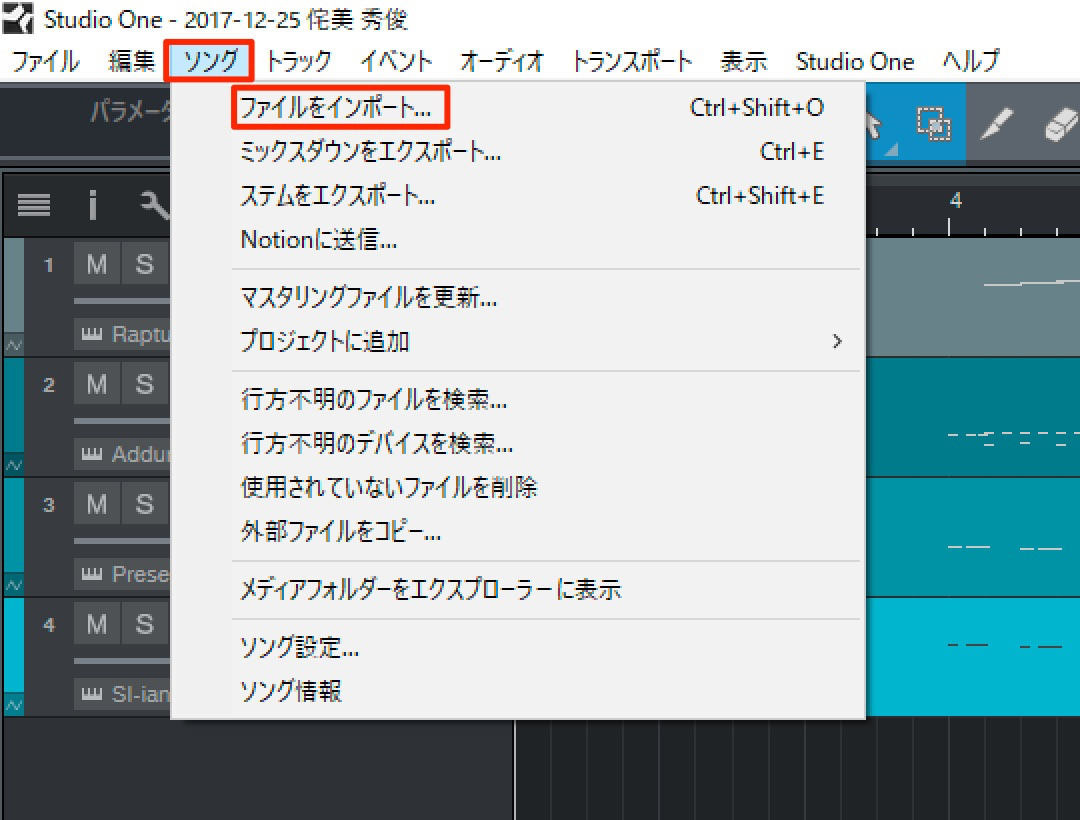The image size is (1080, 820).
Task: Click track 3 color strip
Action: point(14,526)
